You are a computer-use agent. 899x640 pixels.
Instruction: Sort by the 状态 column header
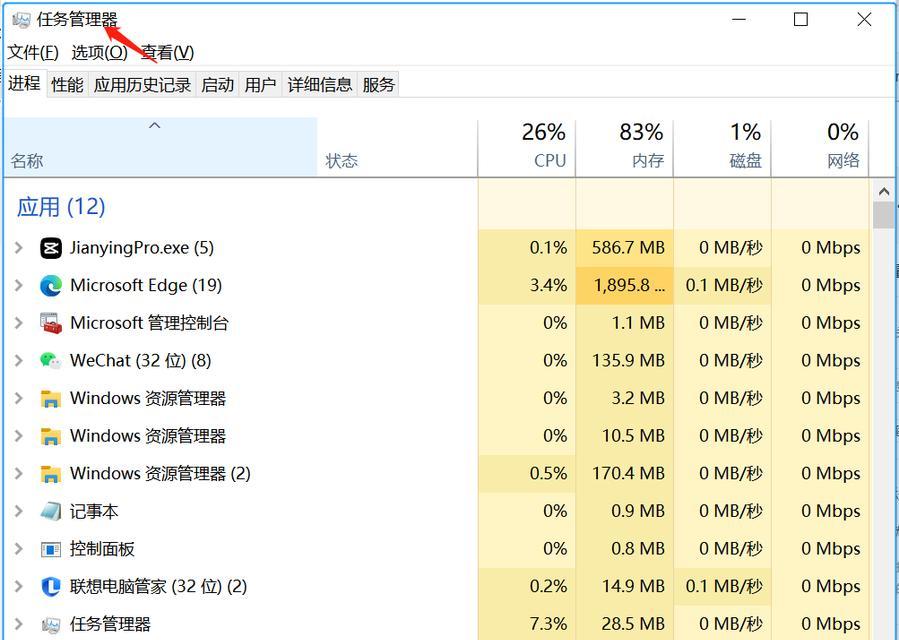(x=397, y=147)
